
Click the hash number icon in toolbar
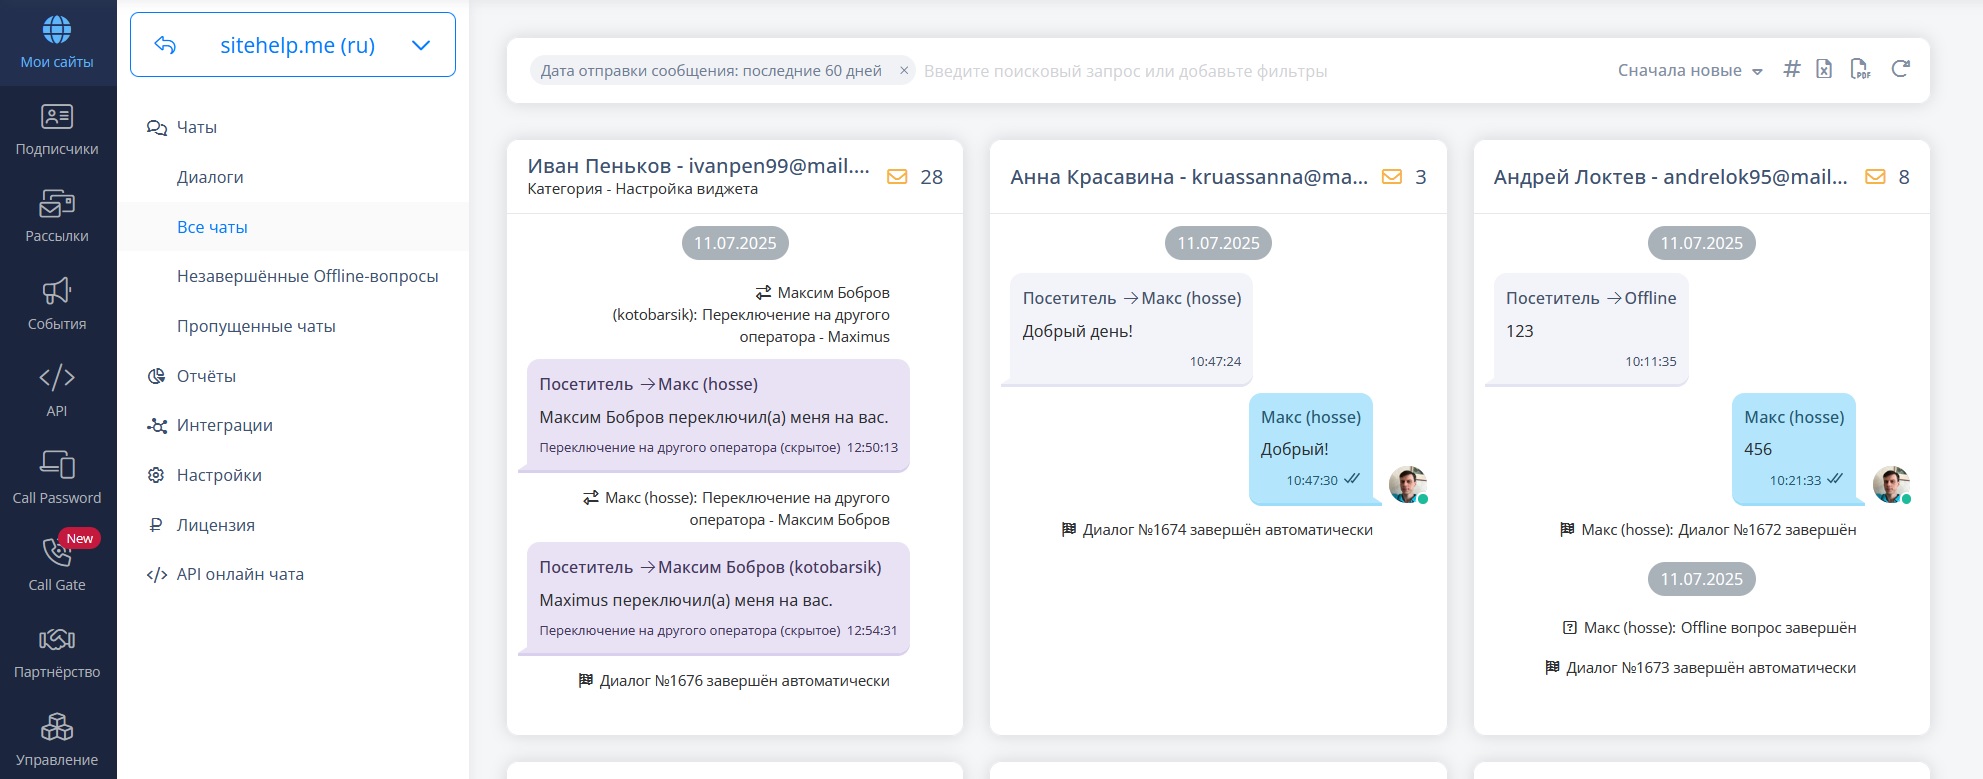click(1792, 69)
